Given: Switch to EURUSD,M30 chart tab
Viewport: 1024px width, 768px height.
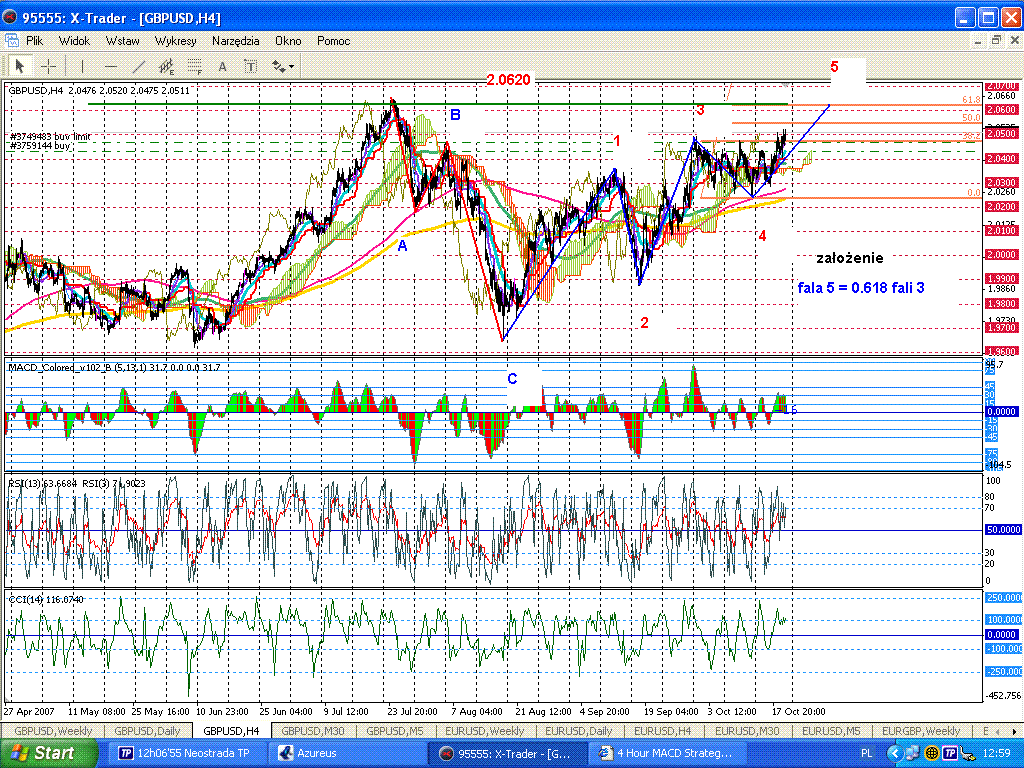Looking at the screenshot, I should pos(747,731).
